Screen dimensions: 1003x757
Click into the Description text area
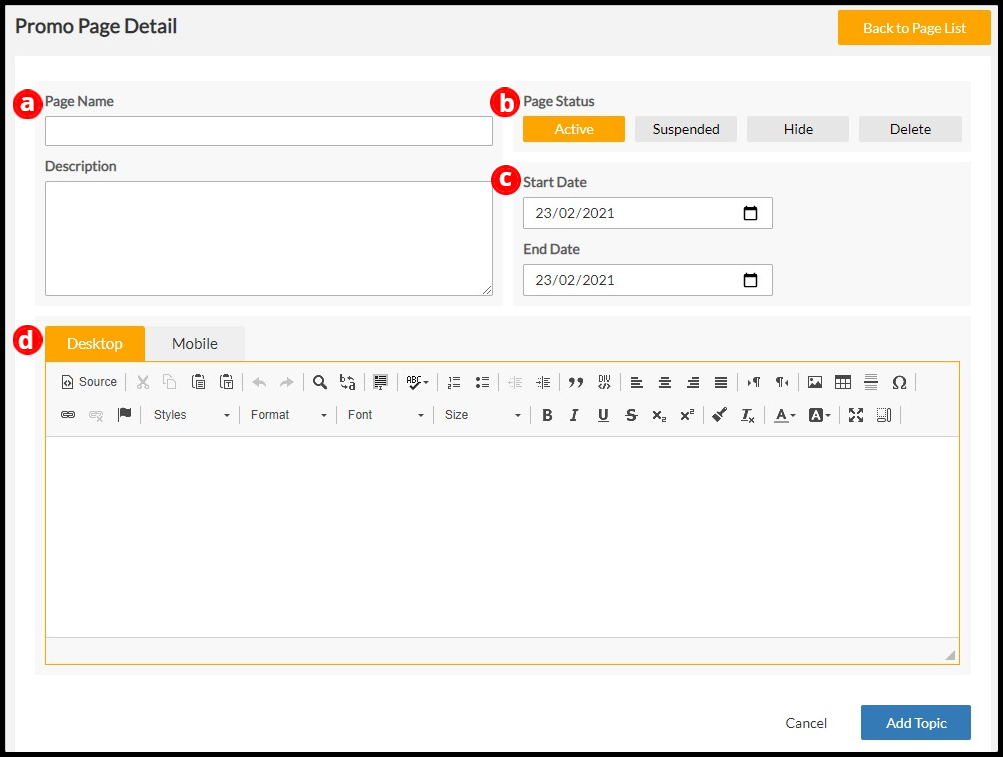[x=269, y=238]
